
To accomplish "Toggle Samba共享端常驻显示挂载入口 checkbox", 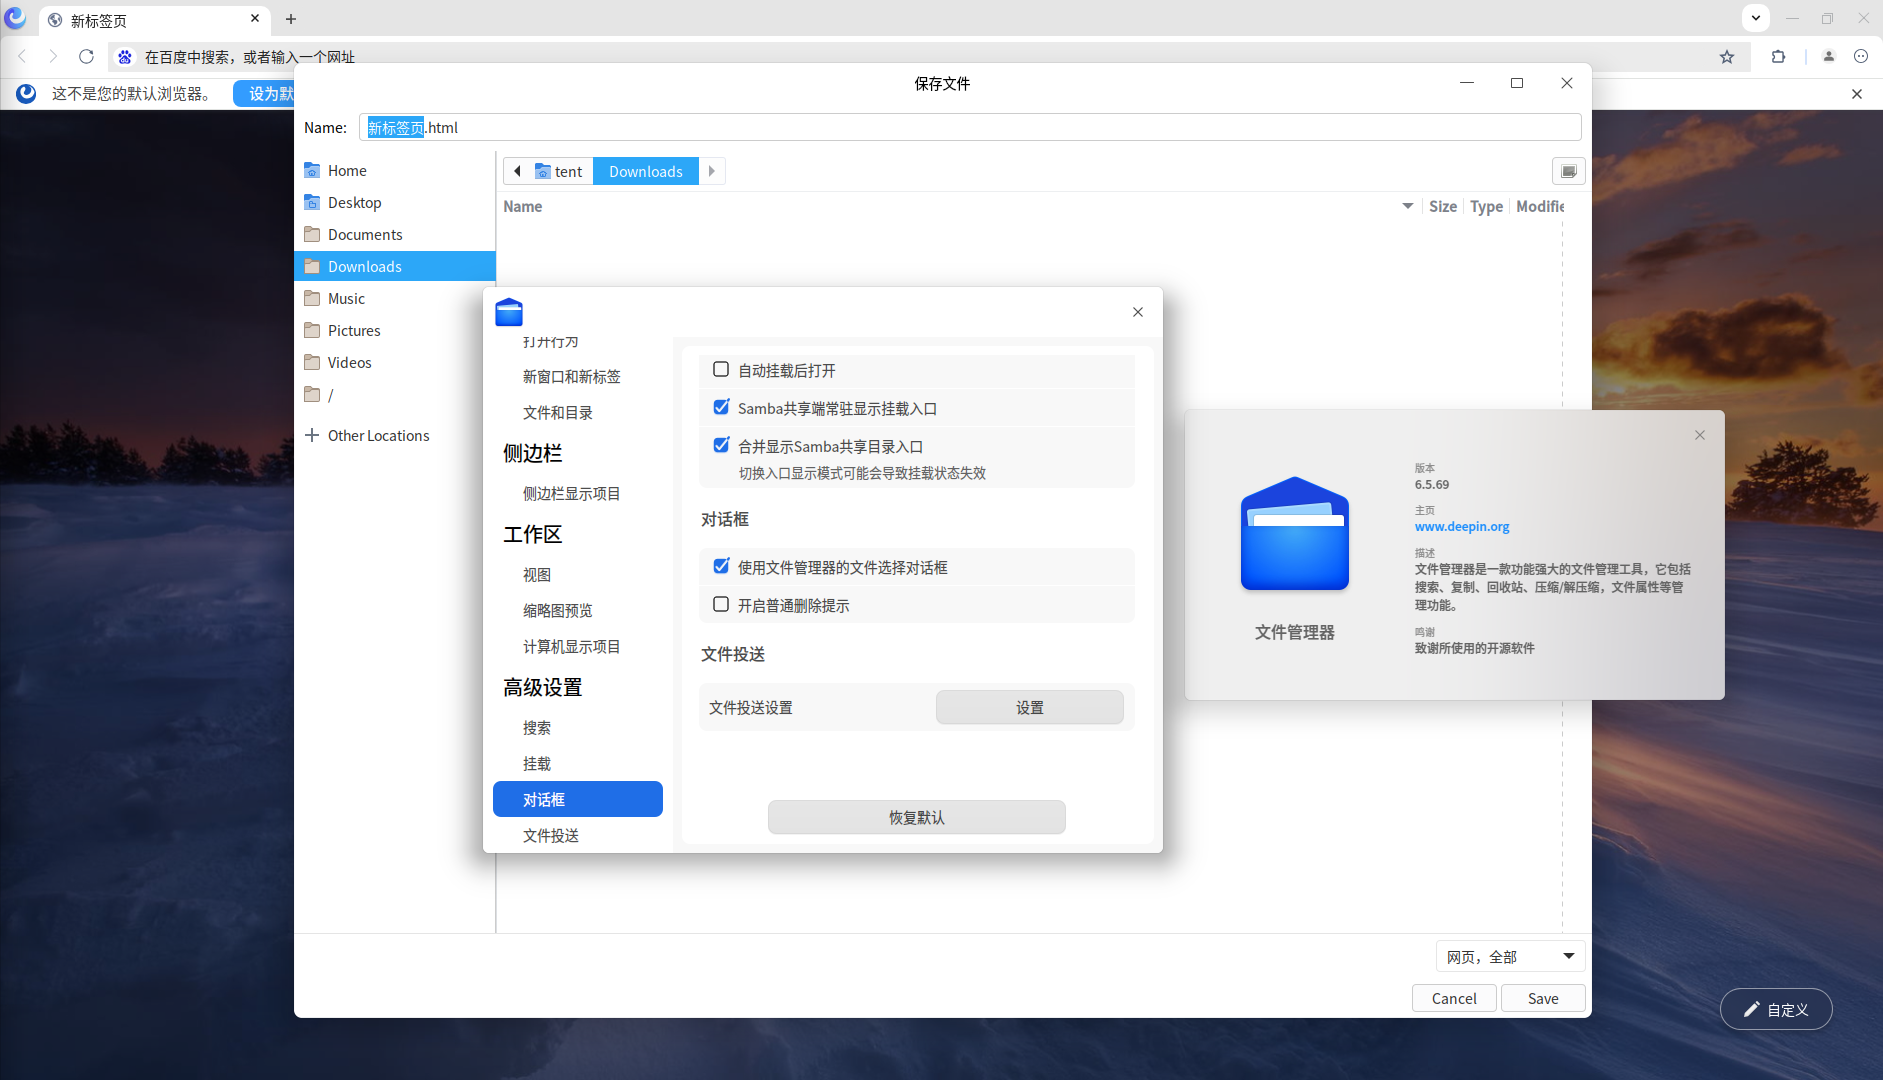I will [x=721, y=408].
